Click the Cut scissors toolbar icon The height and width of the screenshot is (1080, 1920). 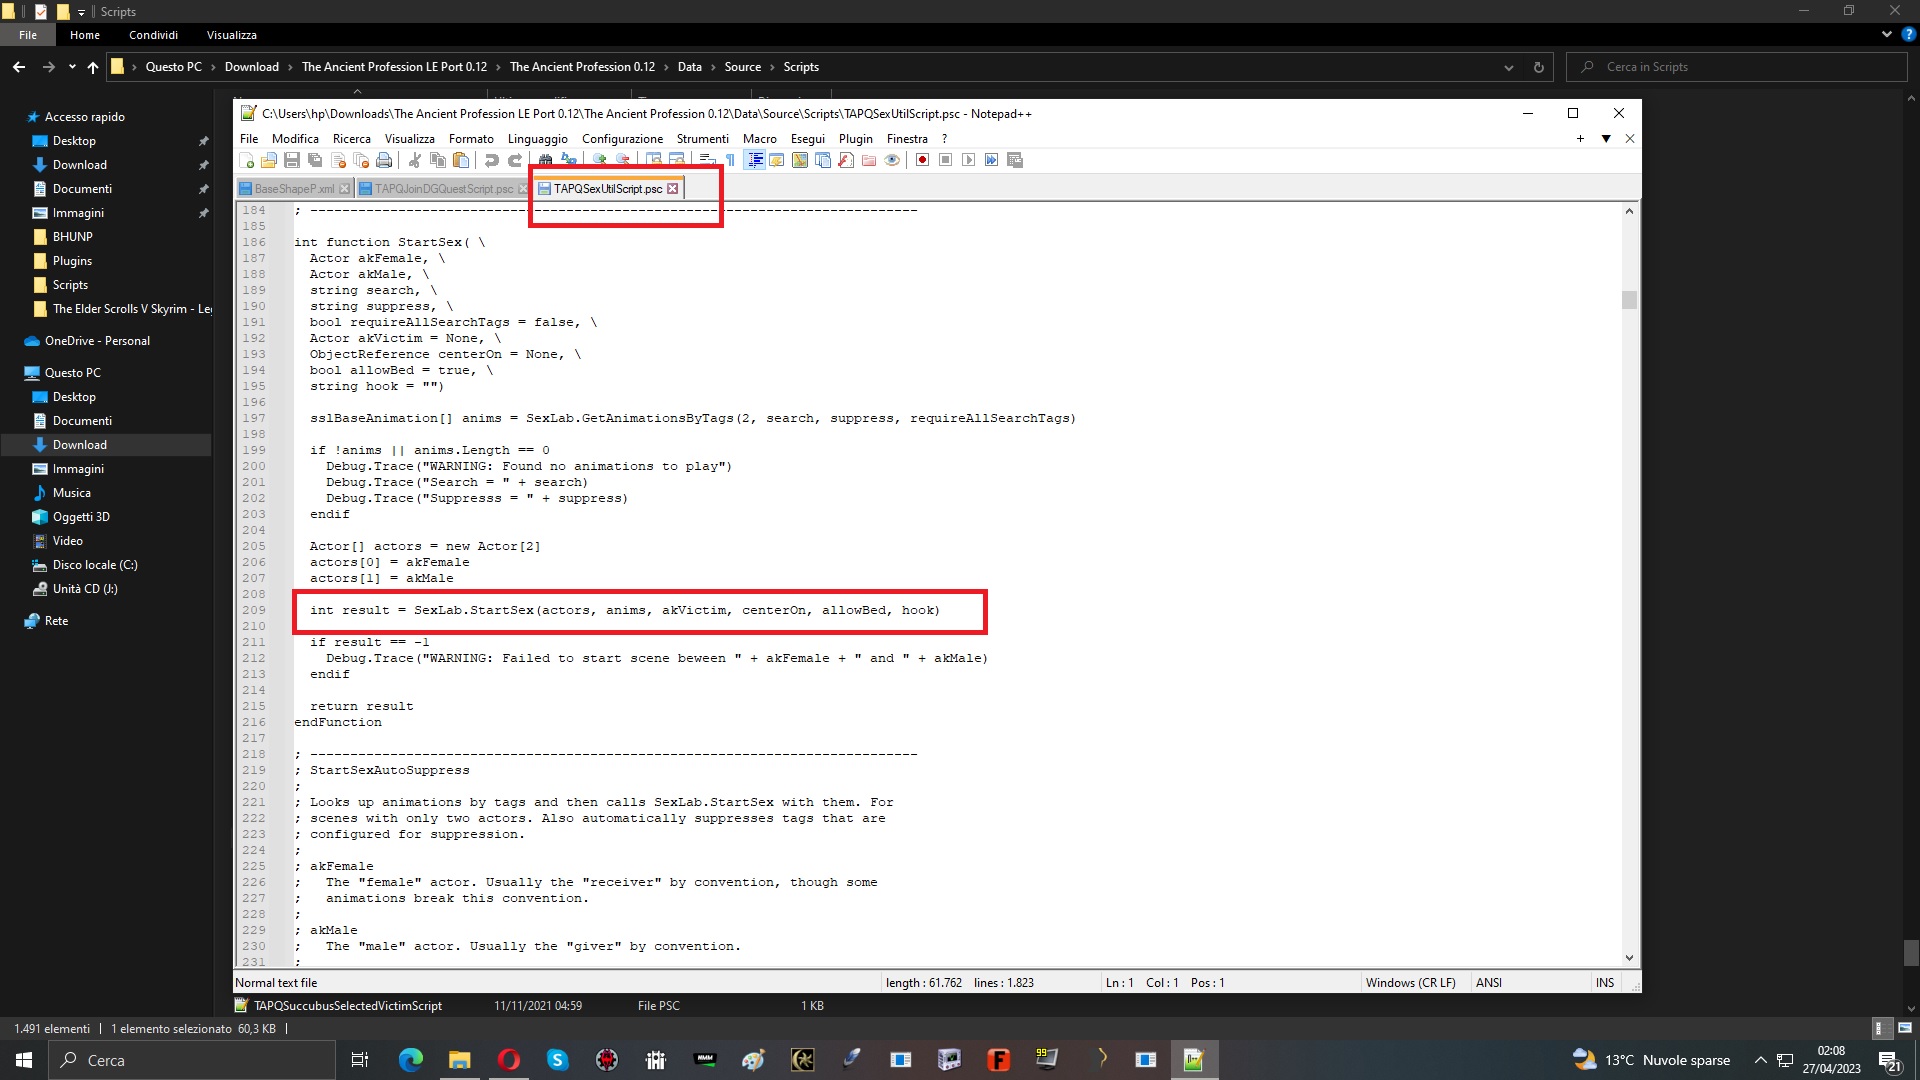(x=415, y=160)
